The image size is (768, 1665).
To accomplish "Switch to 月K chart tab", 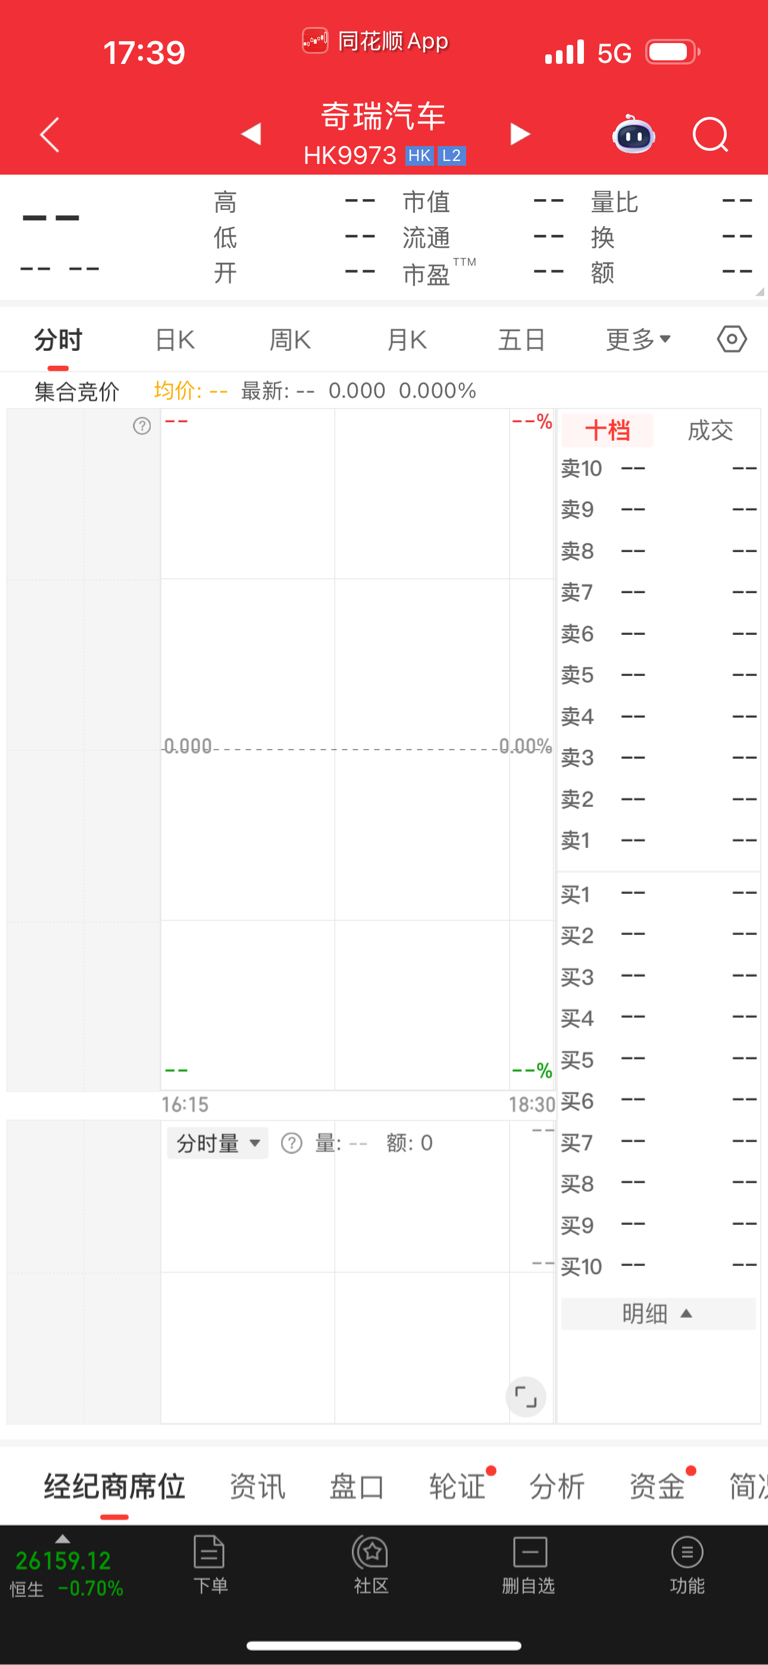I will tap(407, 340).
